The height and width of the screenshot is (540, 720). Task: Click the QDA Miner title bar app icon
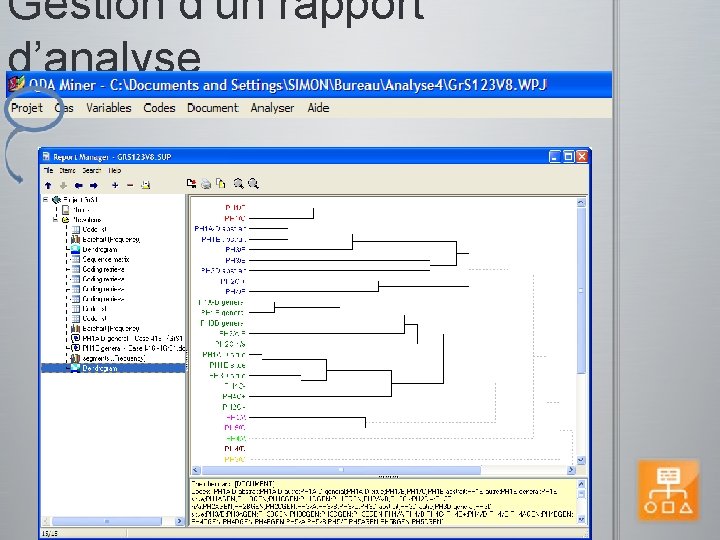coord(17,84)
